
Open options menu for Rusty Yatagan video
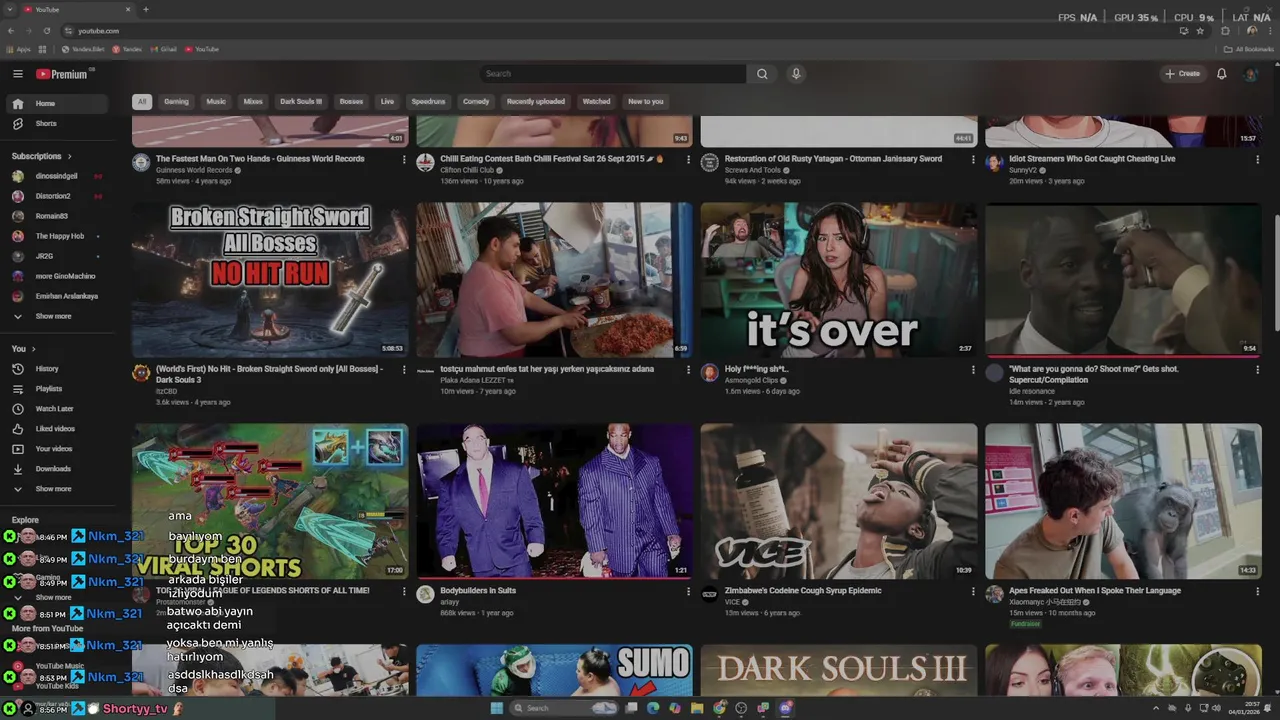tap(973, 159)
